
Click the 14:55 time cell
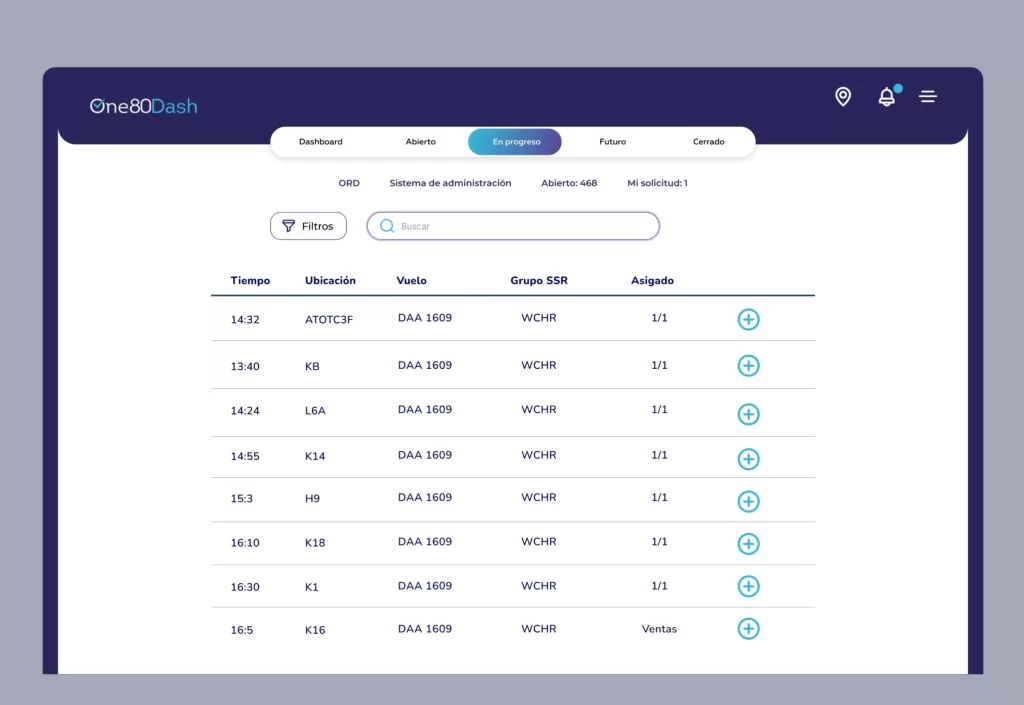[245, 456]
